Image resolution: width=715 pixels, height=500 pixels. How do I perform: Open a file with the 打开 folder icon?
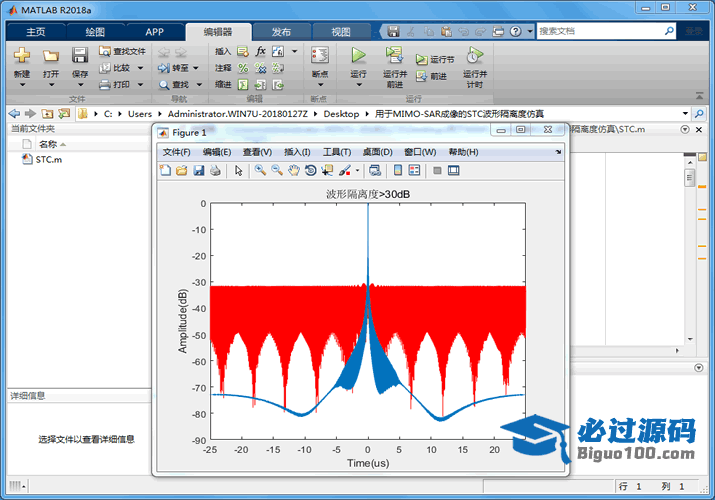(51, 56)
